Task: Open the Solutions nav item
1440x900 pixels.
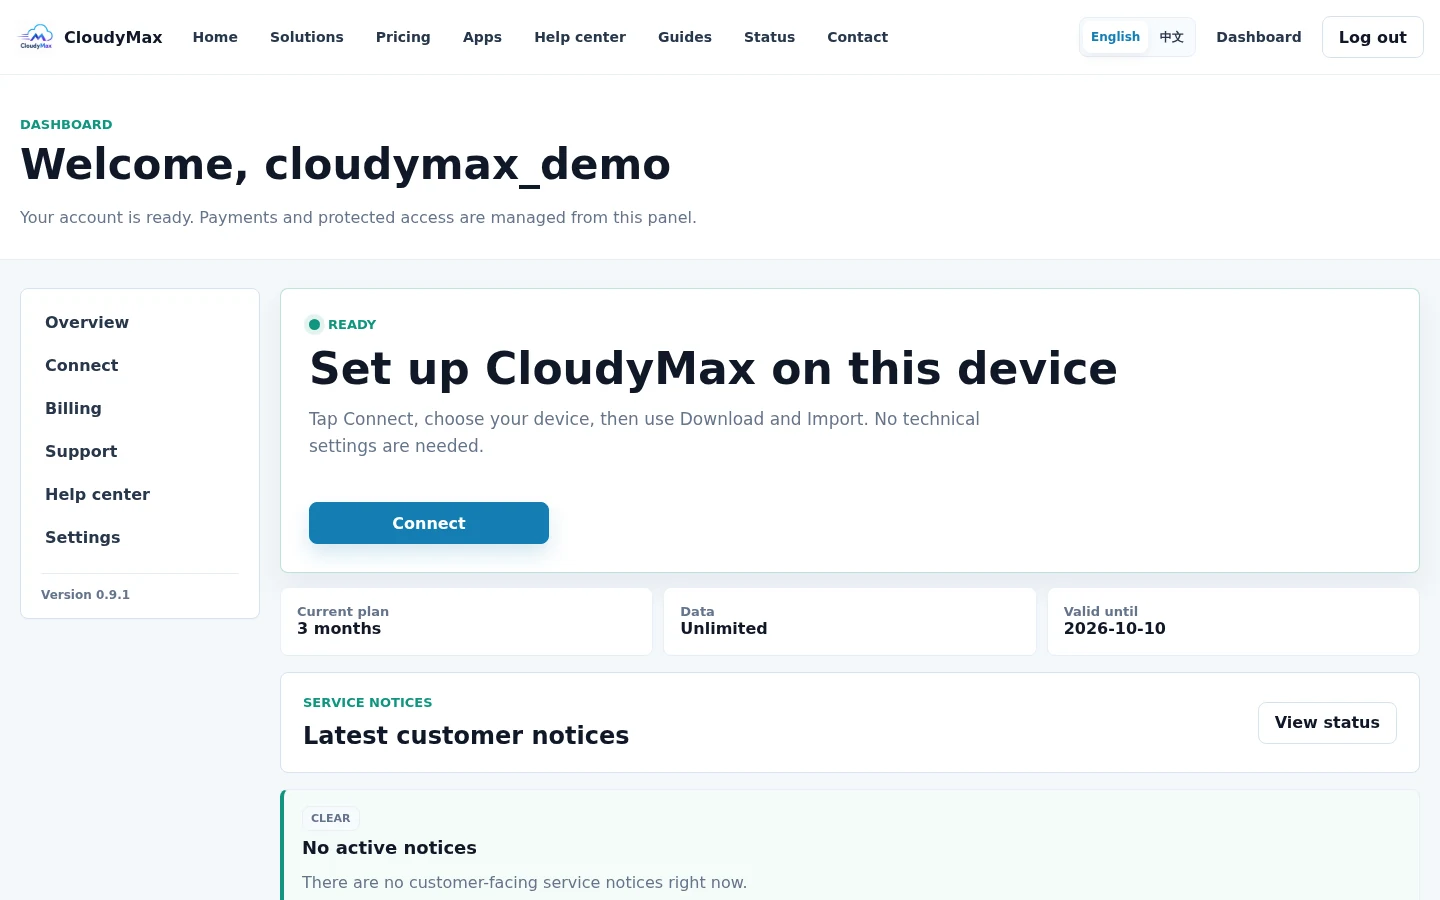Action: click(307, 37)
